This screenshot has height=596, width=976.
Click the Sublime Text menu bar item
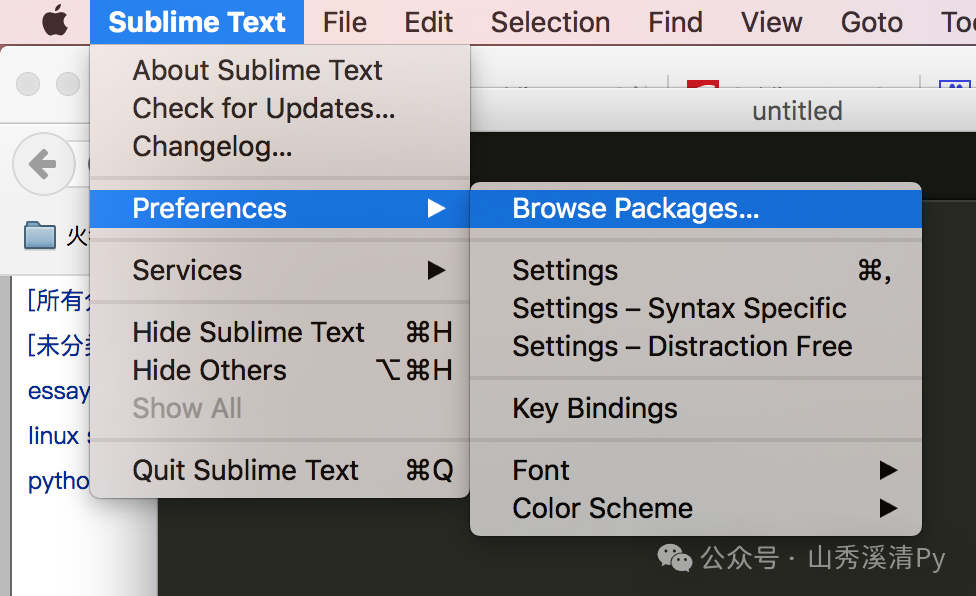pos(197,22)
